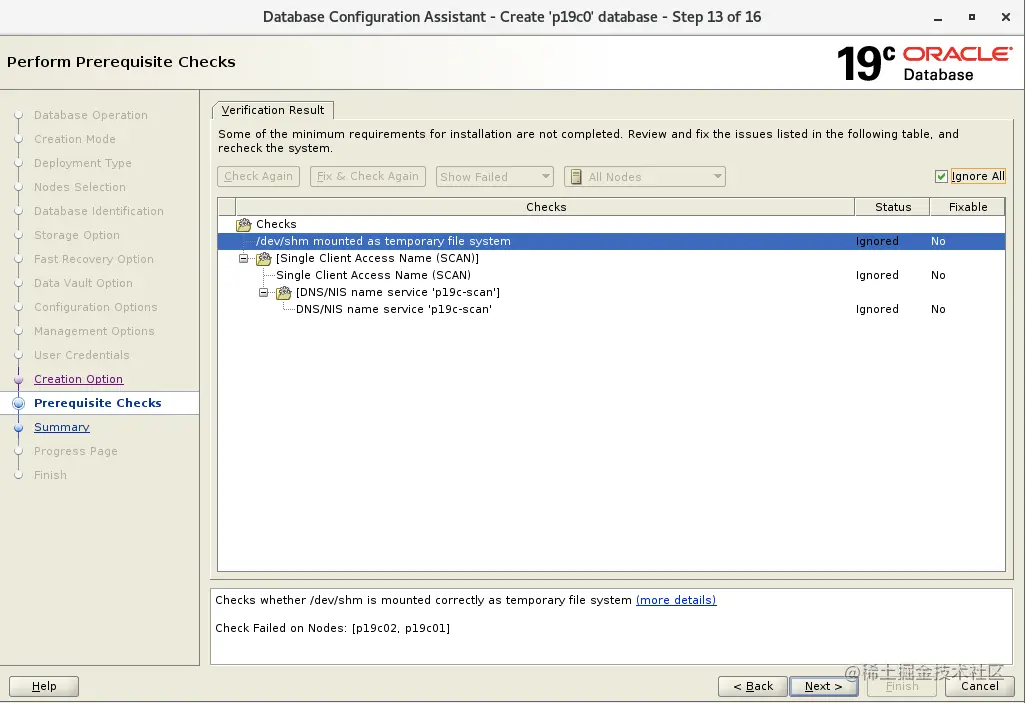Open the Show Failed dropdown
Image resolution: width=1025 pixels, height=703 pixels.
click(495, 177)
